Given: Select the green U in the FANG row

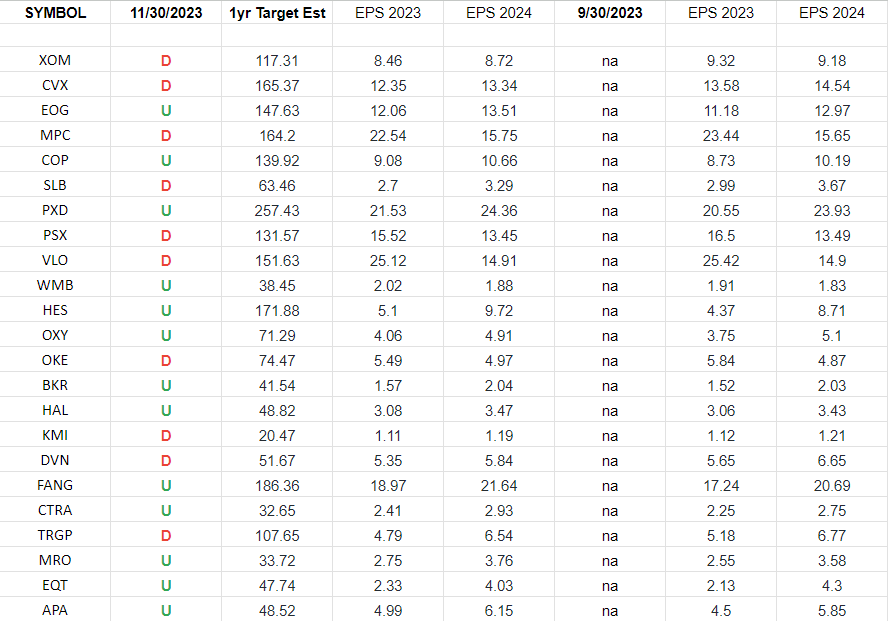Looking at the screenshot, I should (x=166, y=485).
